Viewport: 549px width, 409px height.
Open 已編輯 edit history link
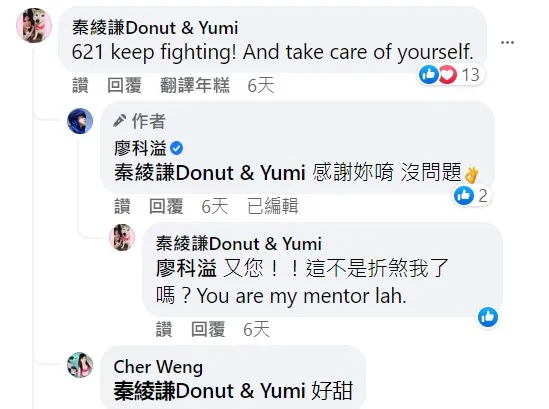click(272, 206)
